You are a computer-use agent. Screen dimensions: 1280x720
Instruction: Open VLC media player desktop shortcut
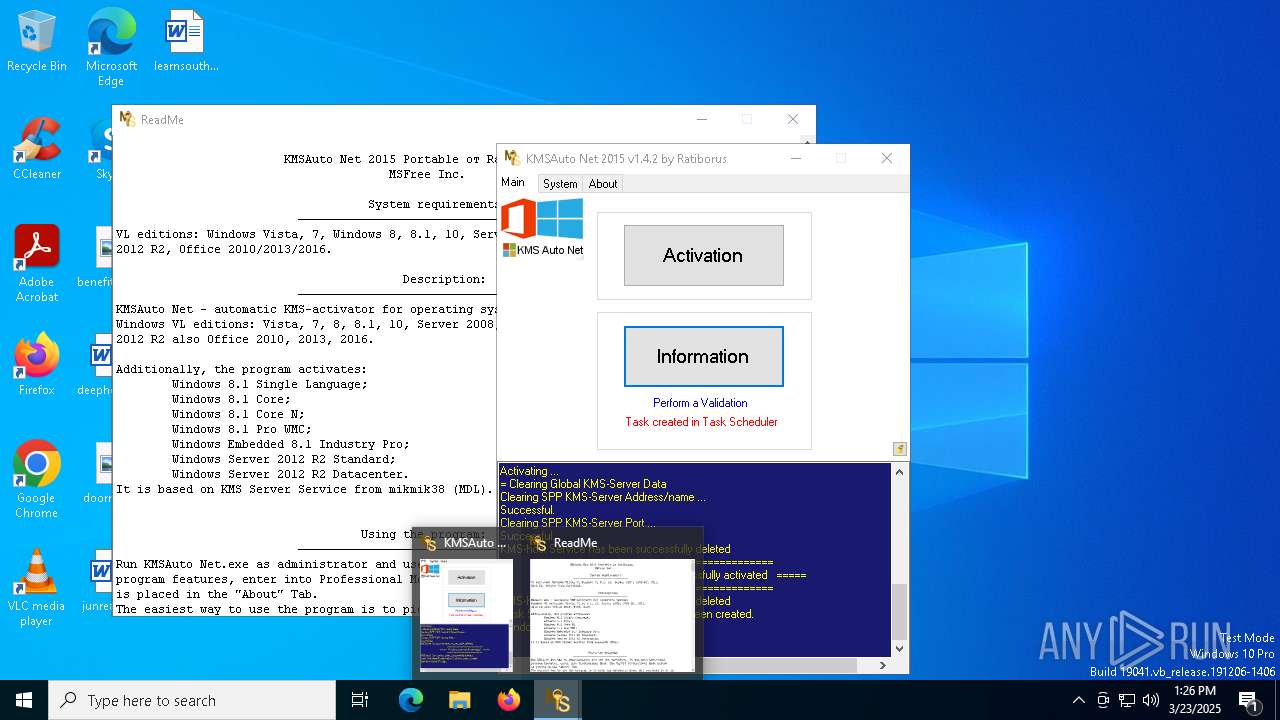[x=37, y=588]
